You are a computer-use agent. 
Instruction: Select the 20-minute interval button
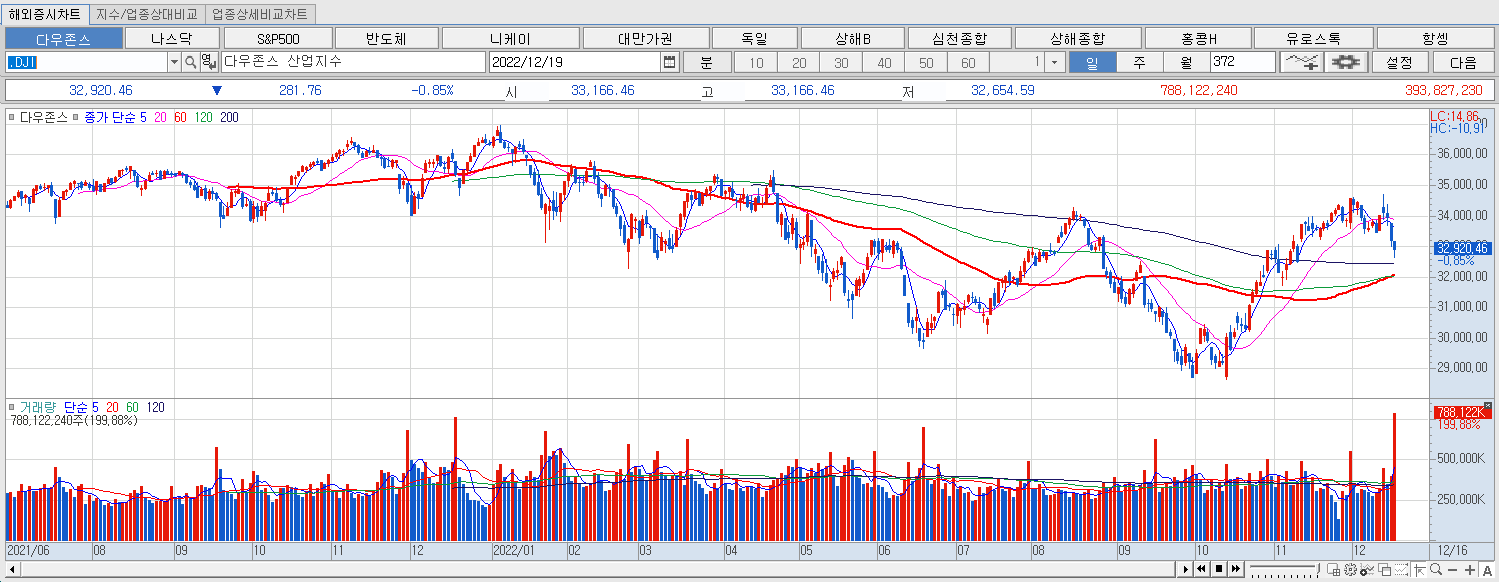799,62
